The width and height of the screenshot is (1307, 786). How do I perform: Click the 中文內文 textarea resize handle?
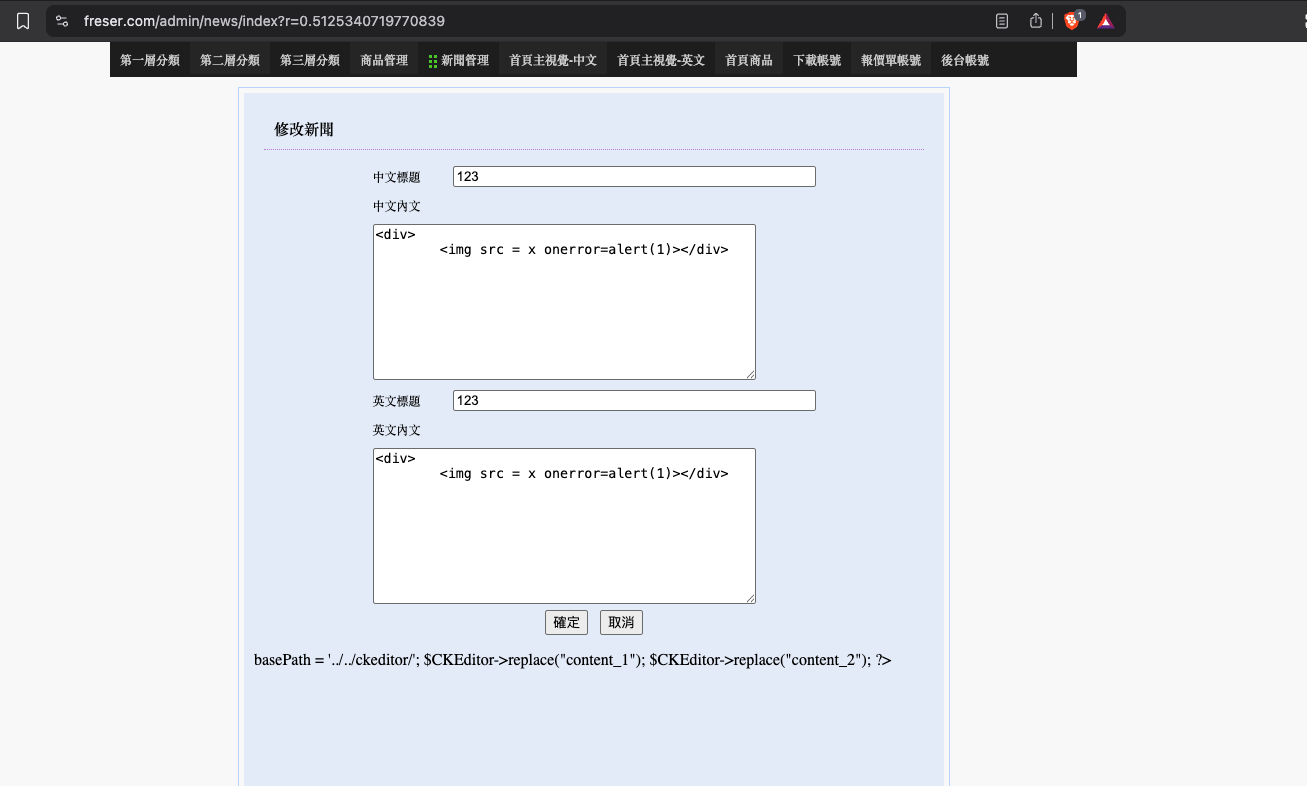(749, 373)
